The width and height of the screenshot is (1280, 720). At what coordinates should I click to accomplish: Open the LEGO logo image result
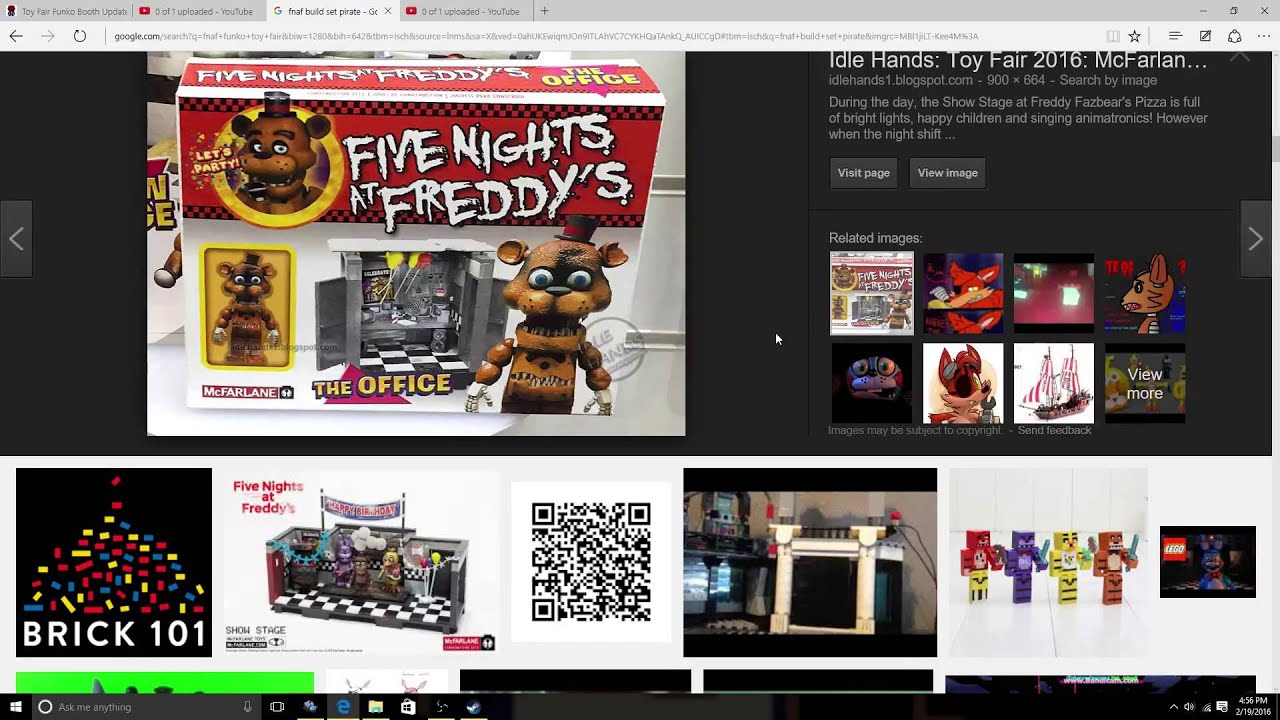1208,562
